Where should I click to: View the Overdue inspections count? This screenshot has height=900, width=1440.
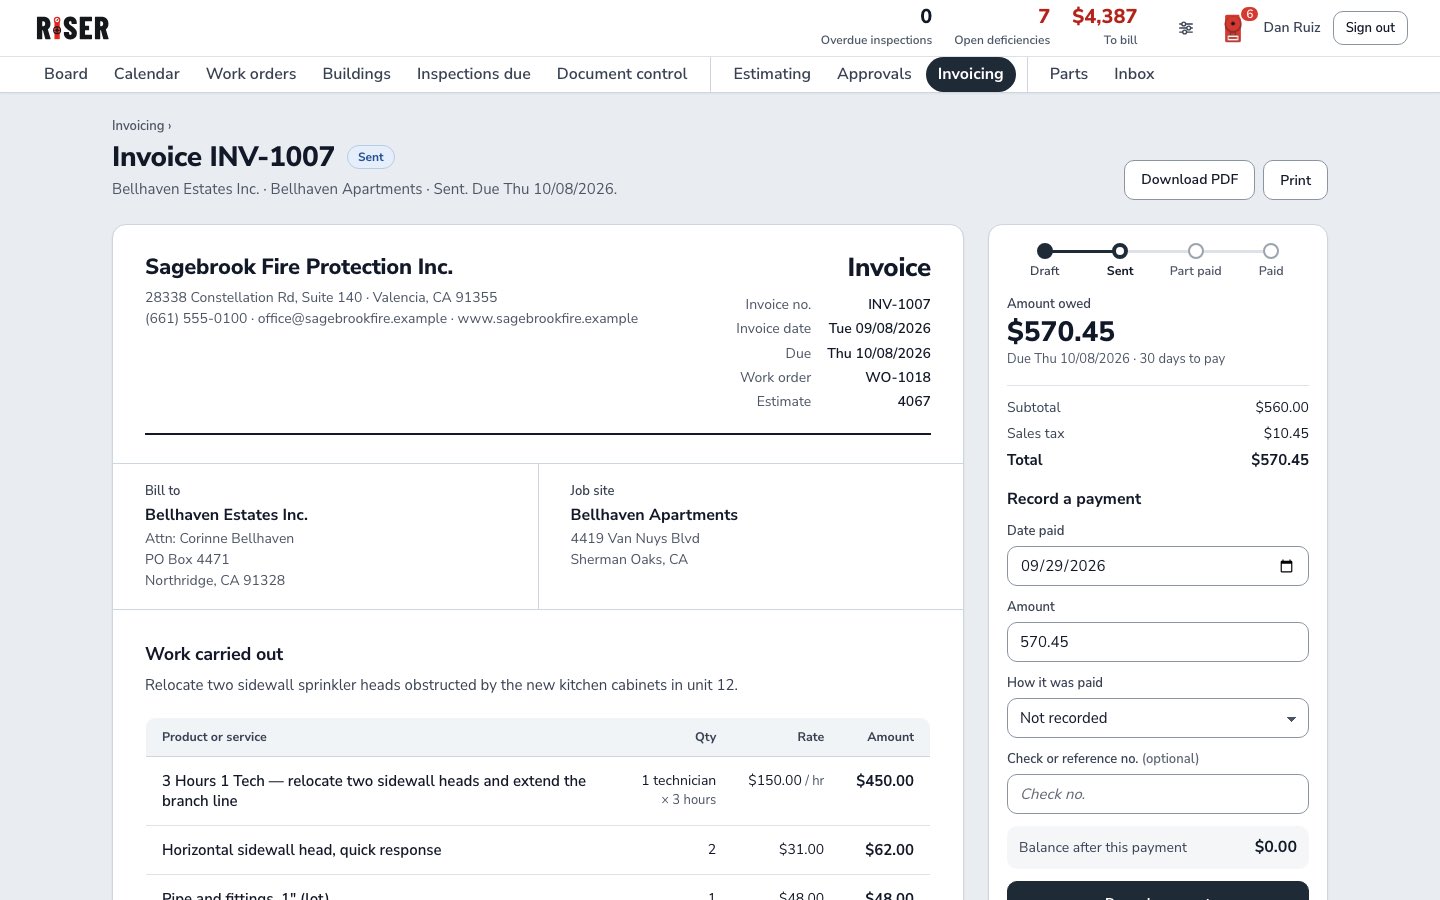coord(876,27)
